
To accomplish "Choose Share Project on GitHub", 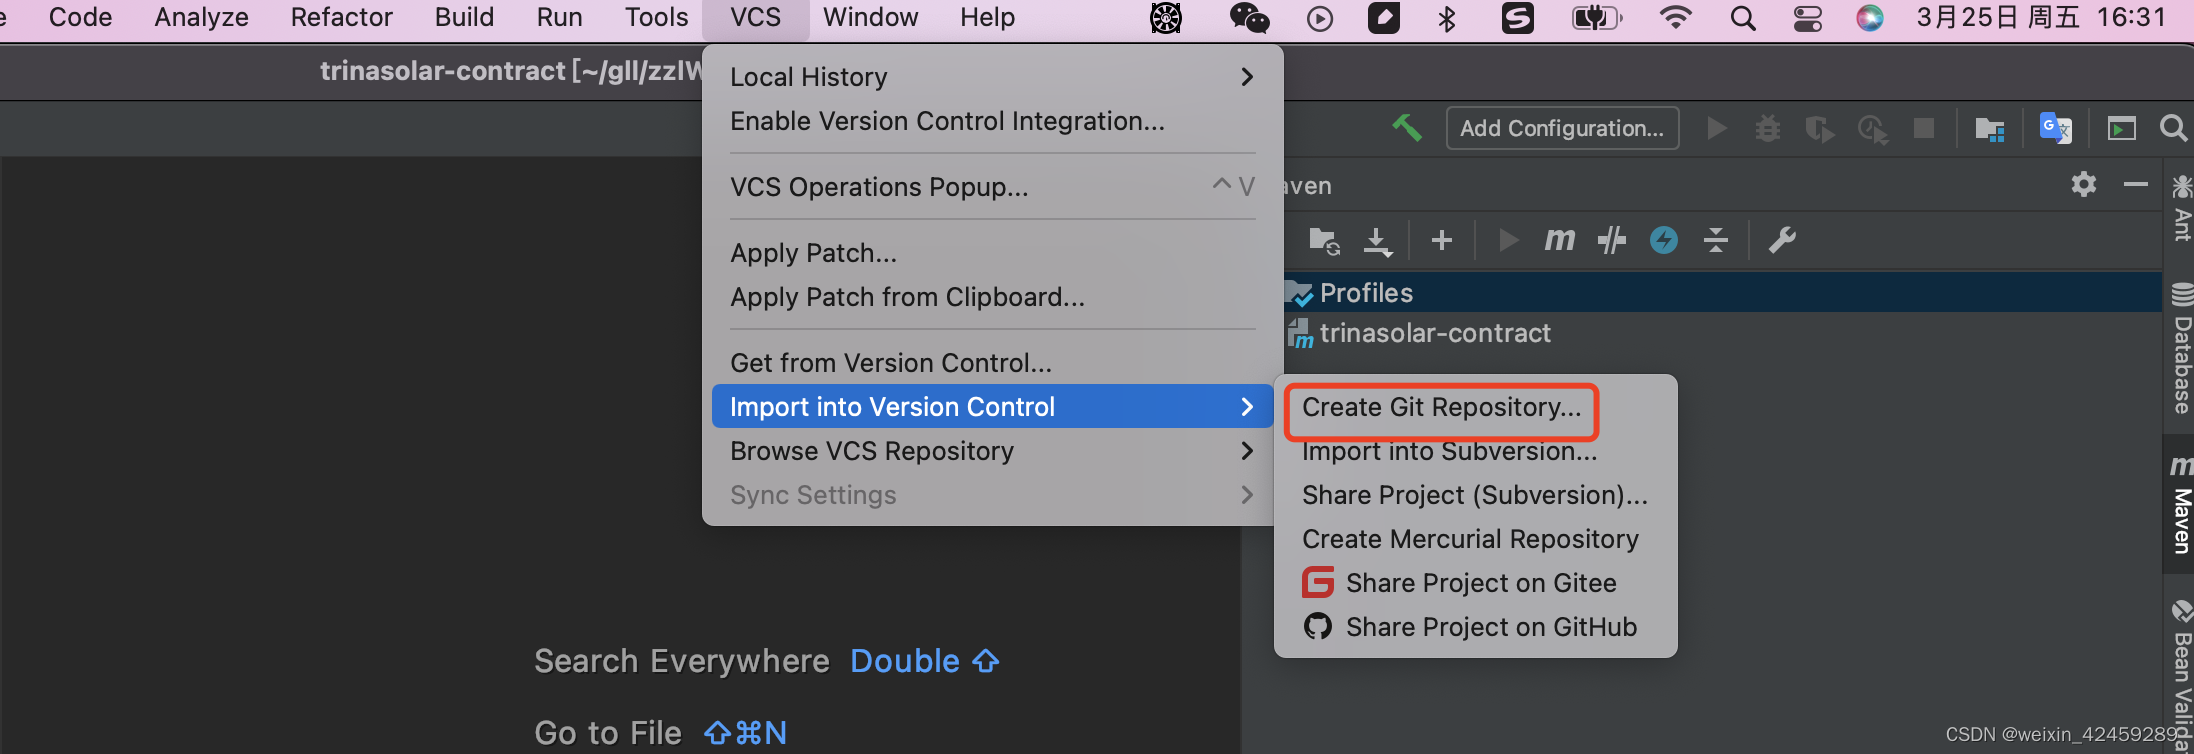I will point(1476,627).
